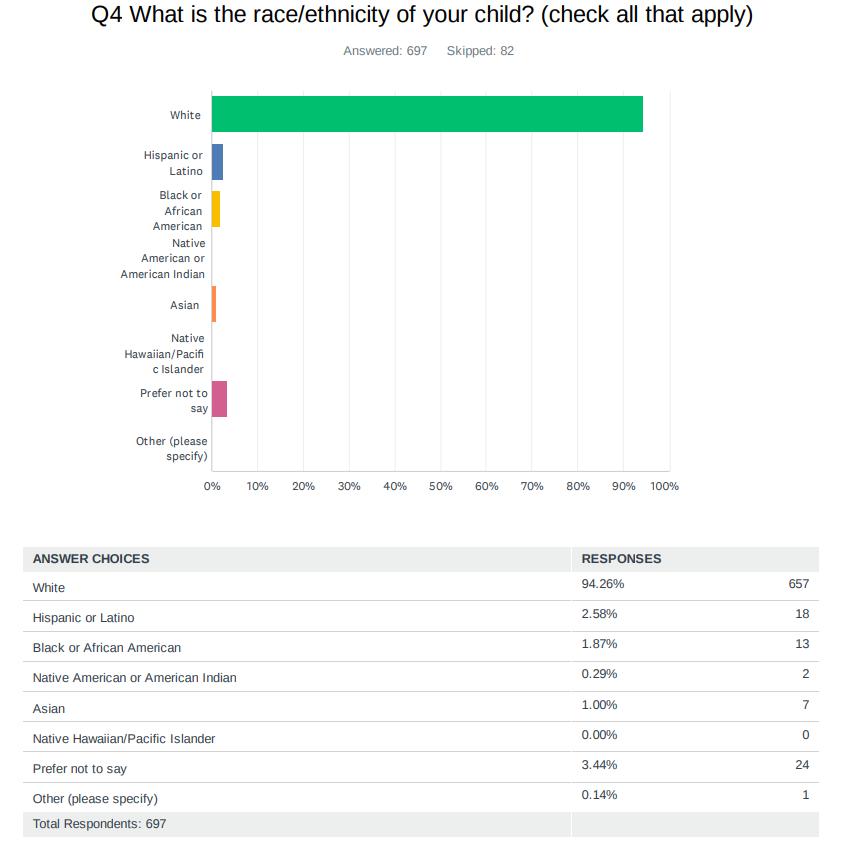Image resolution: width=842 pixels, height=852 pixels.
Task: Click the RESPONSES column header
Action: [x=621, y=559]
